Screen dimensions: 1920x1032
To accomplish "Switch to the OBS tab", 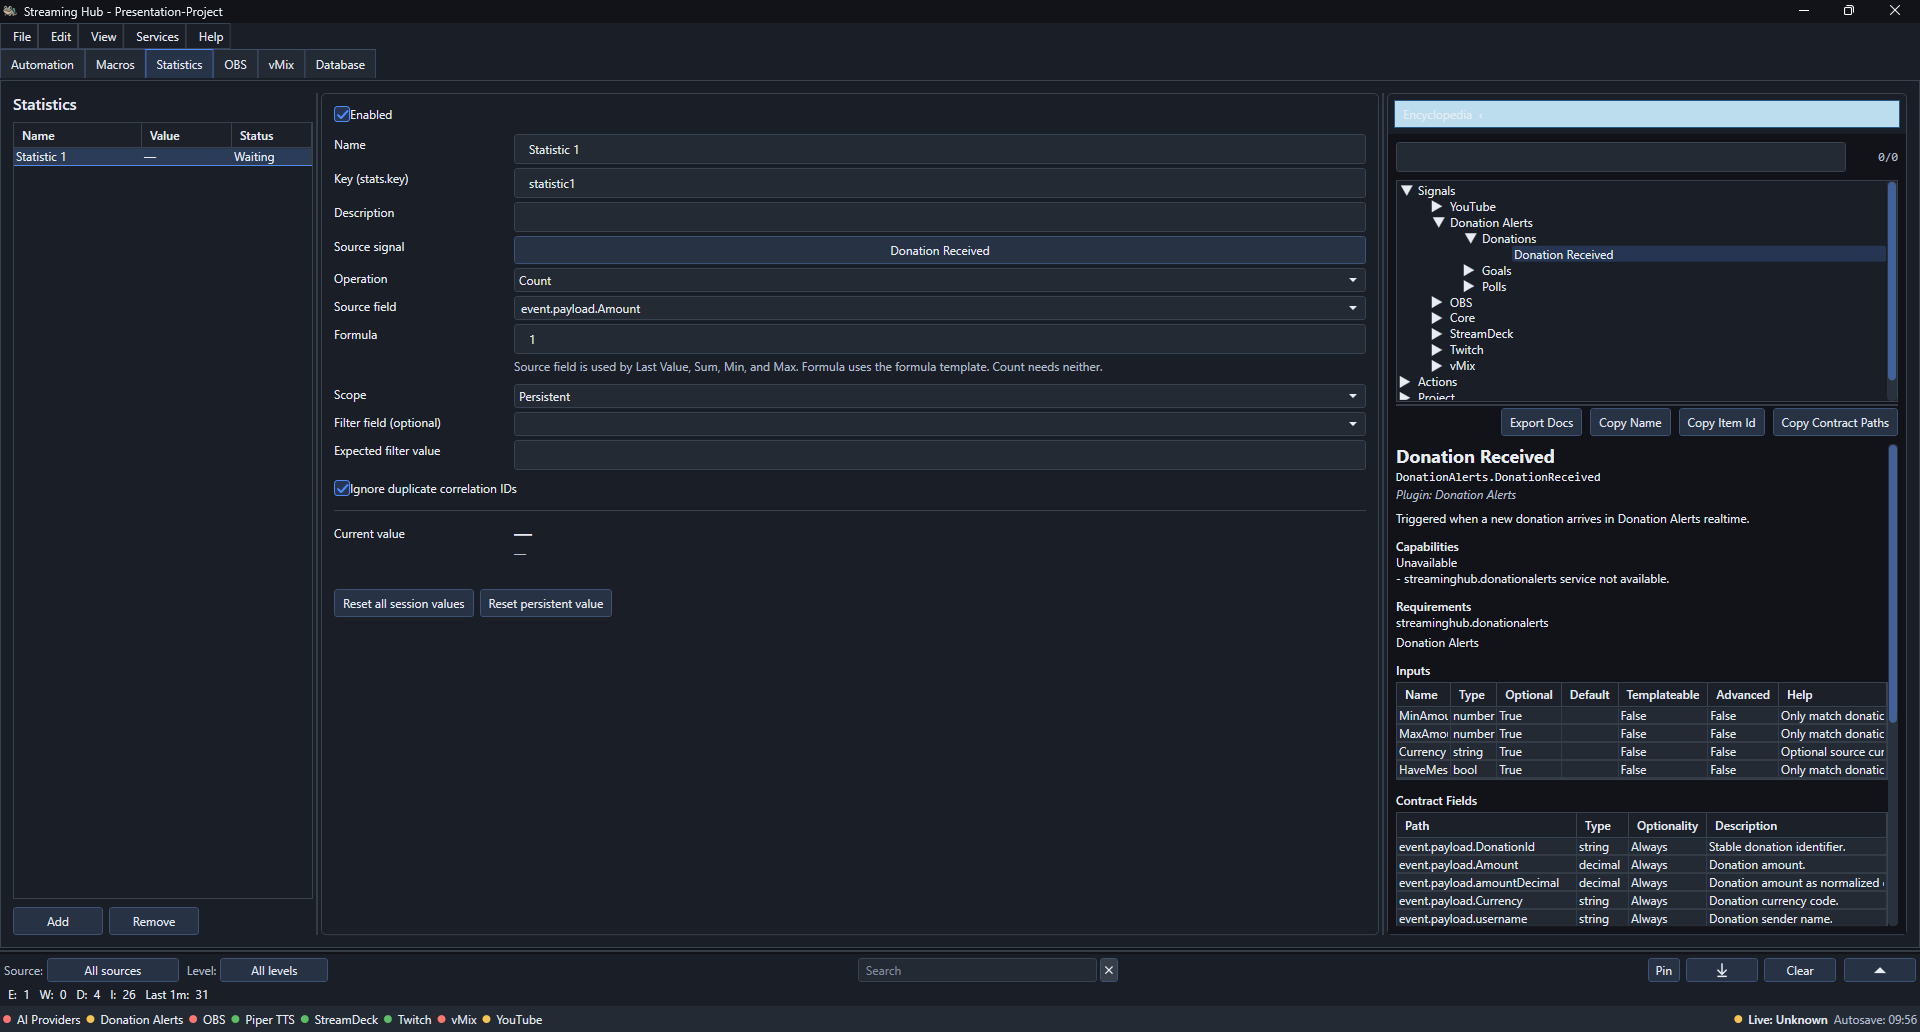I will coord(235,64).
